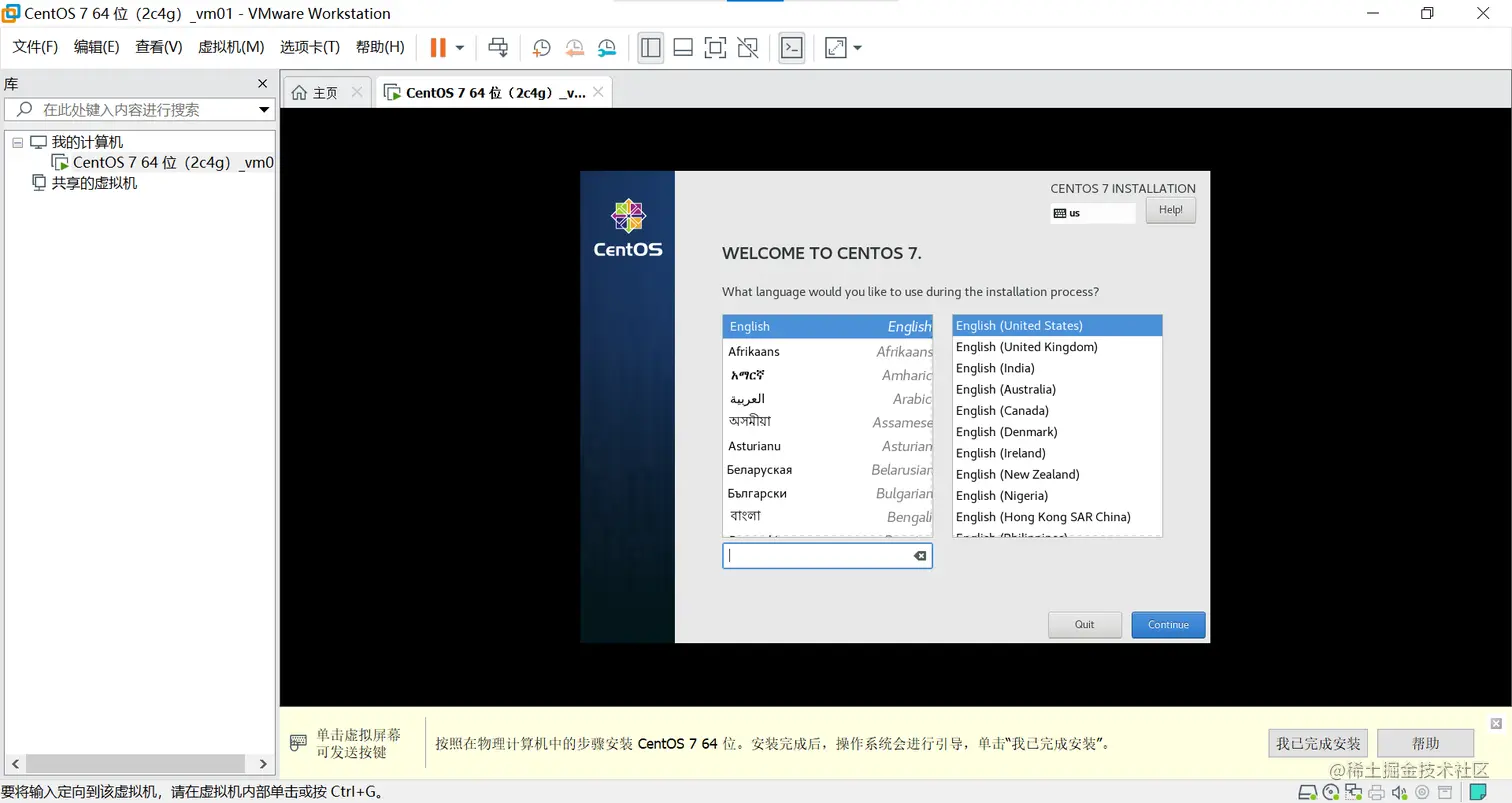Click the 我已完成安装 button
The height and width of the screenshot is (803, 1512).
pyautogui.click(x=1318, y=743)
